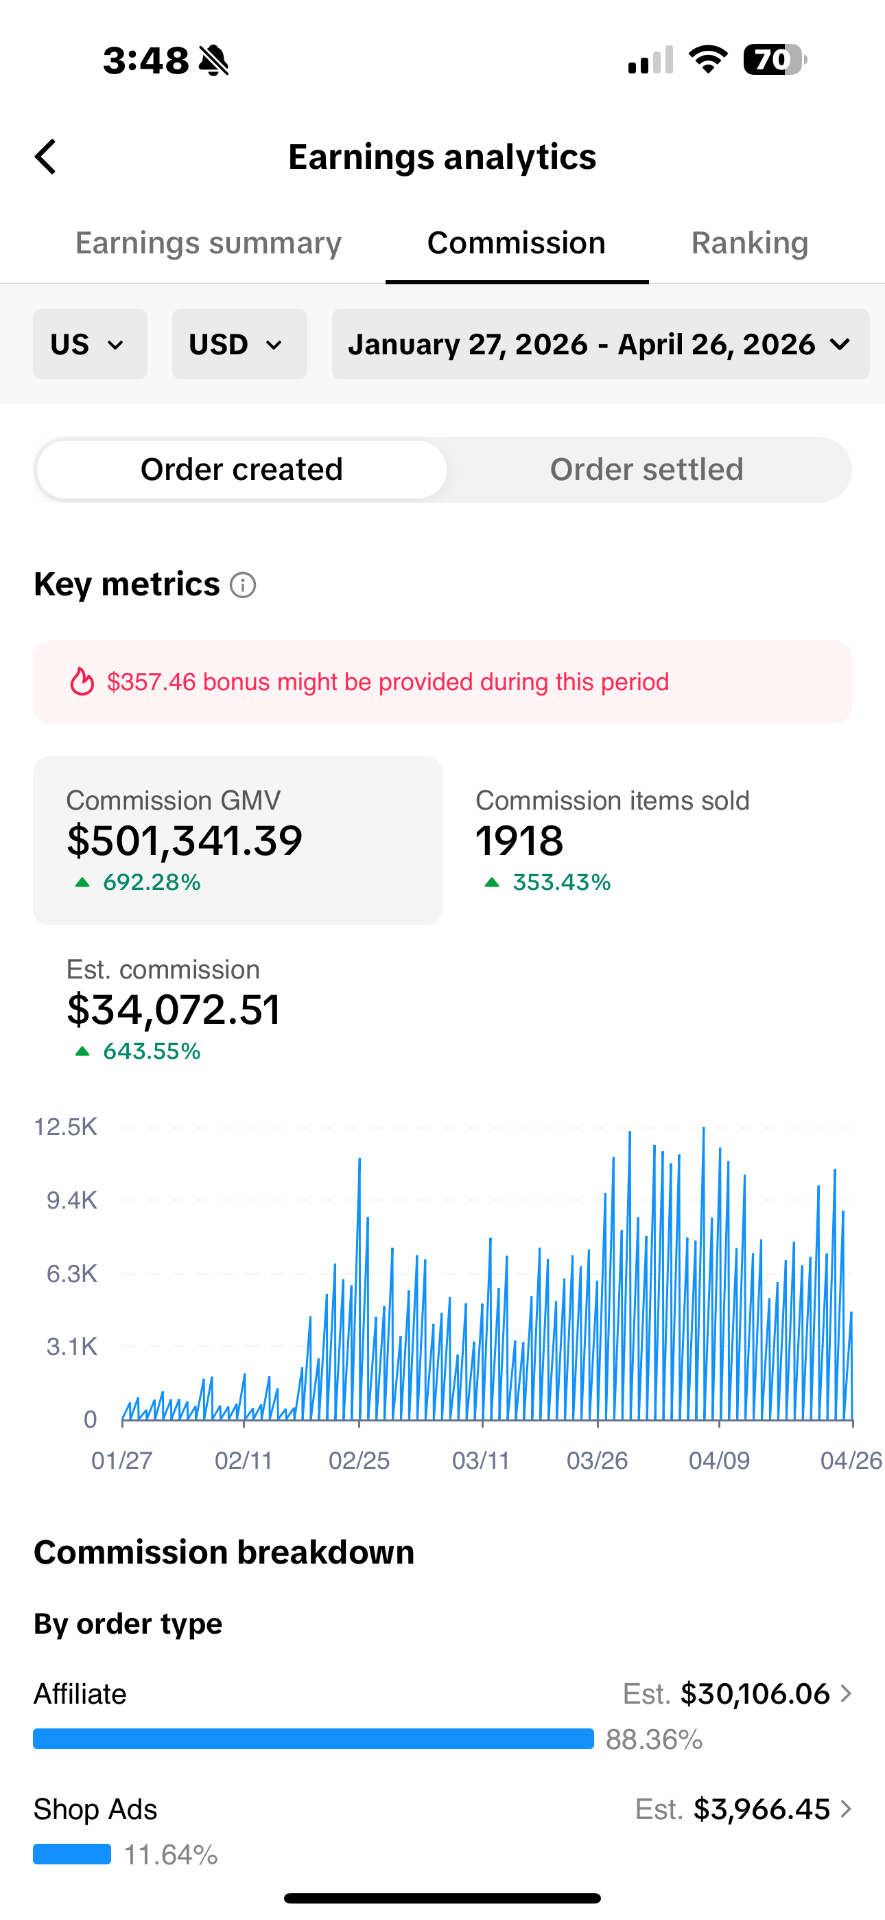
Task: Tap the Affiliate 88.36% progress bar
Action: point(313,1739)
